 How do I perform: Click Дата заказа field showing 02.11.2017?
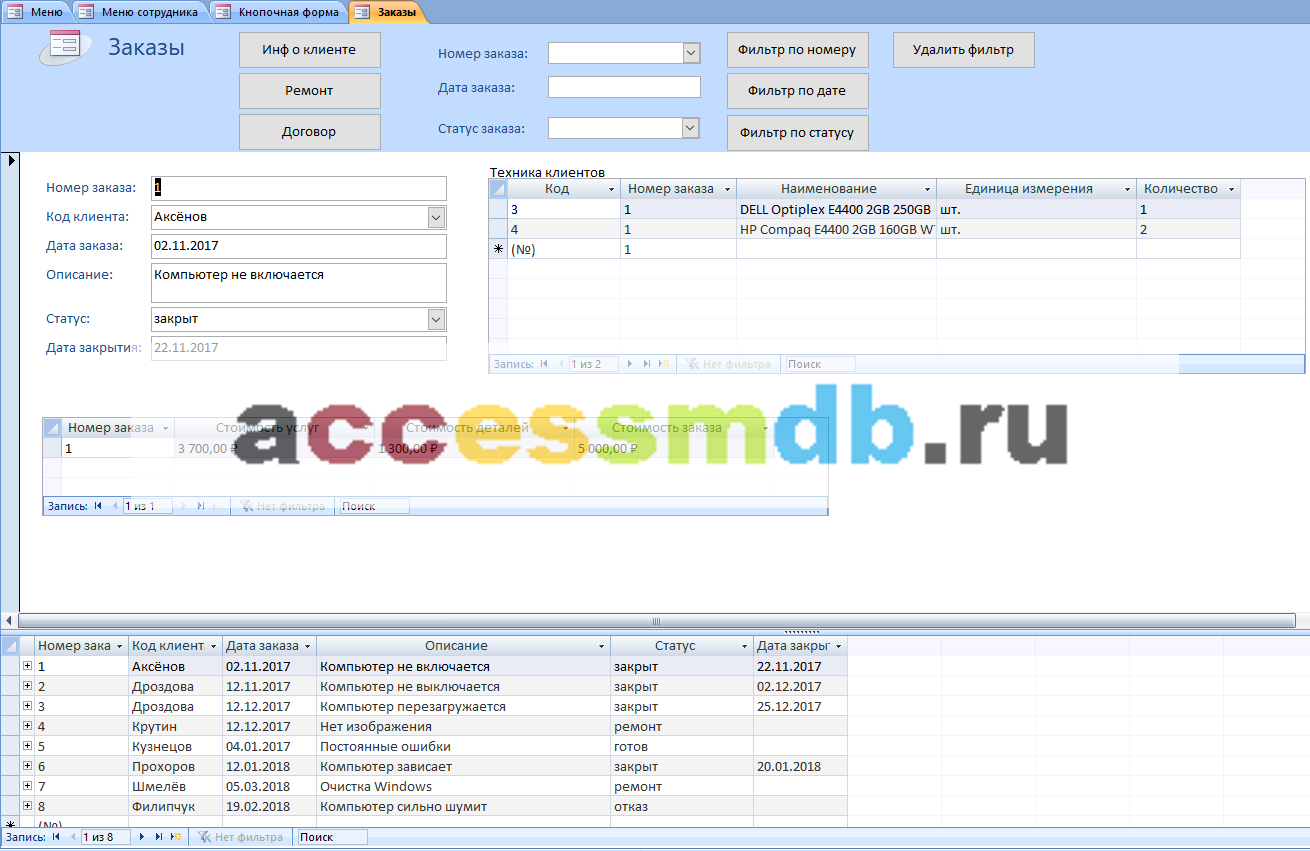[299, 246]
